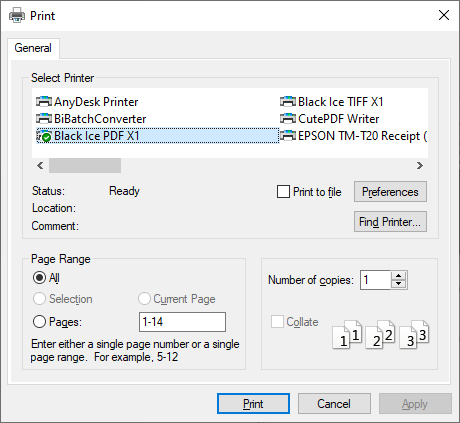Switch to the General tab
The image size is (460, 423).
tap(33, 48)
